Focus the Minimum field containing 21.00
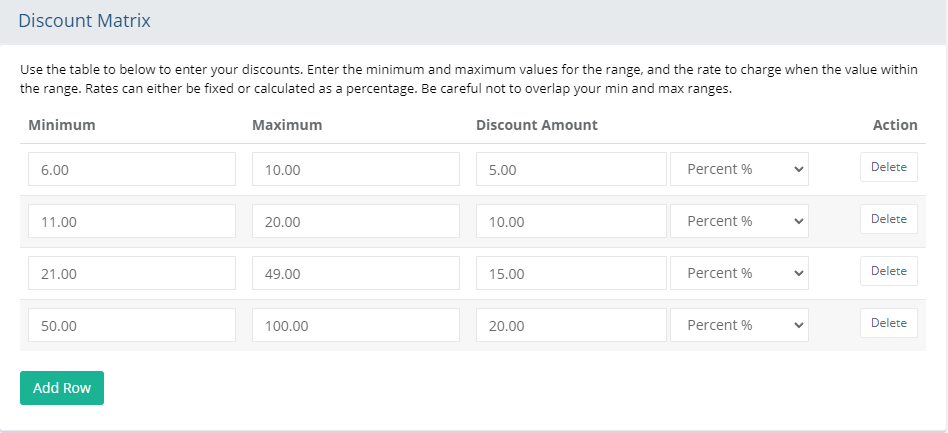948x433 pixels. click(132, 273)
